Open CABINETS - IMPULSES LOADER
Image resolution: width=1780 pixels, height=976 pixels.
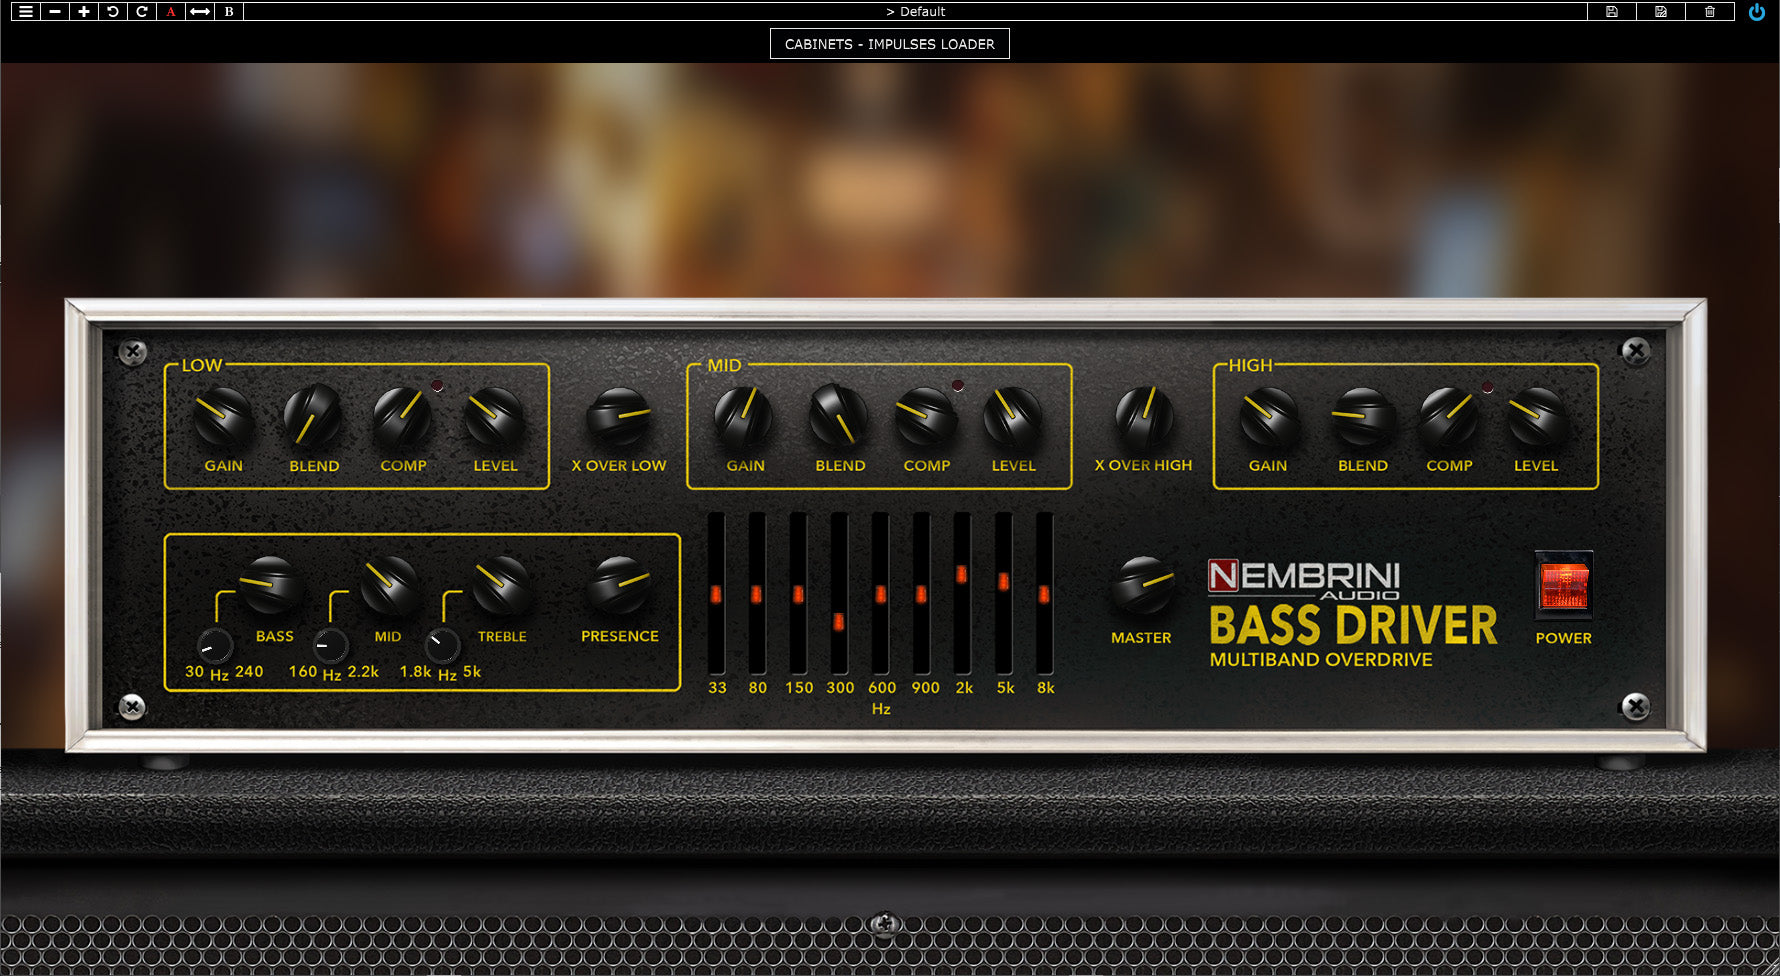pyautogui.click(x=889, y=44)
